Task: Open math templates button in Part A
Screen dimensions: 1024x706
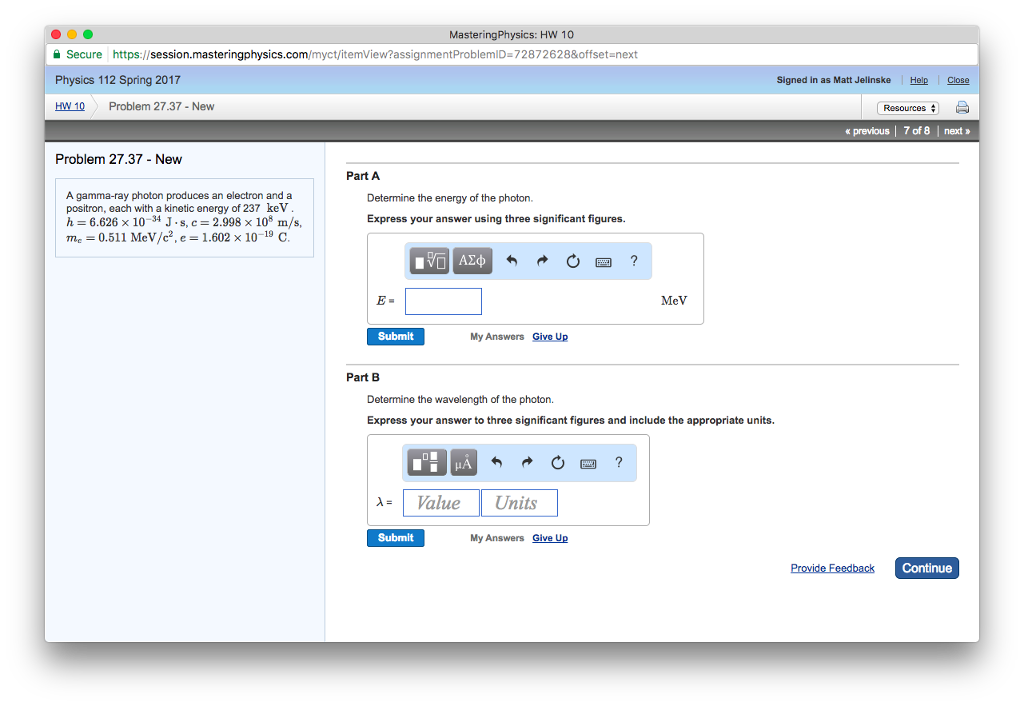Action: (430, 261)
